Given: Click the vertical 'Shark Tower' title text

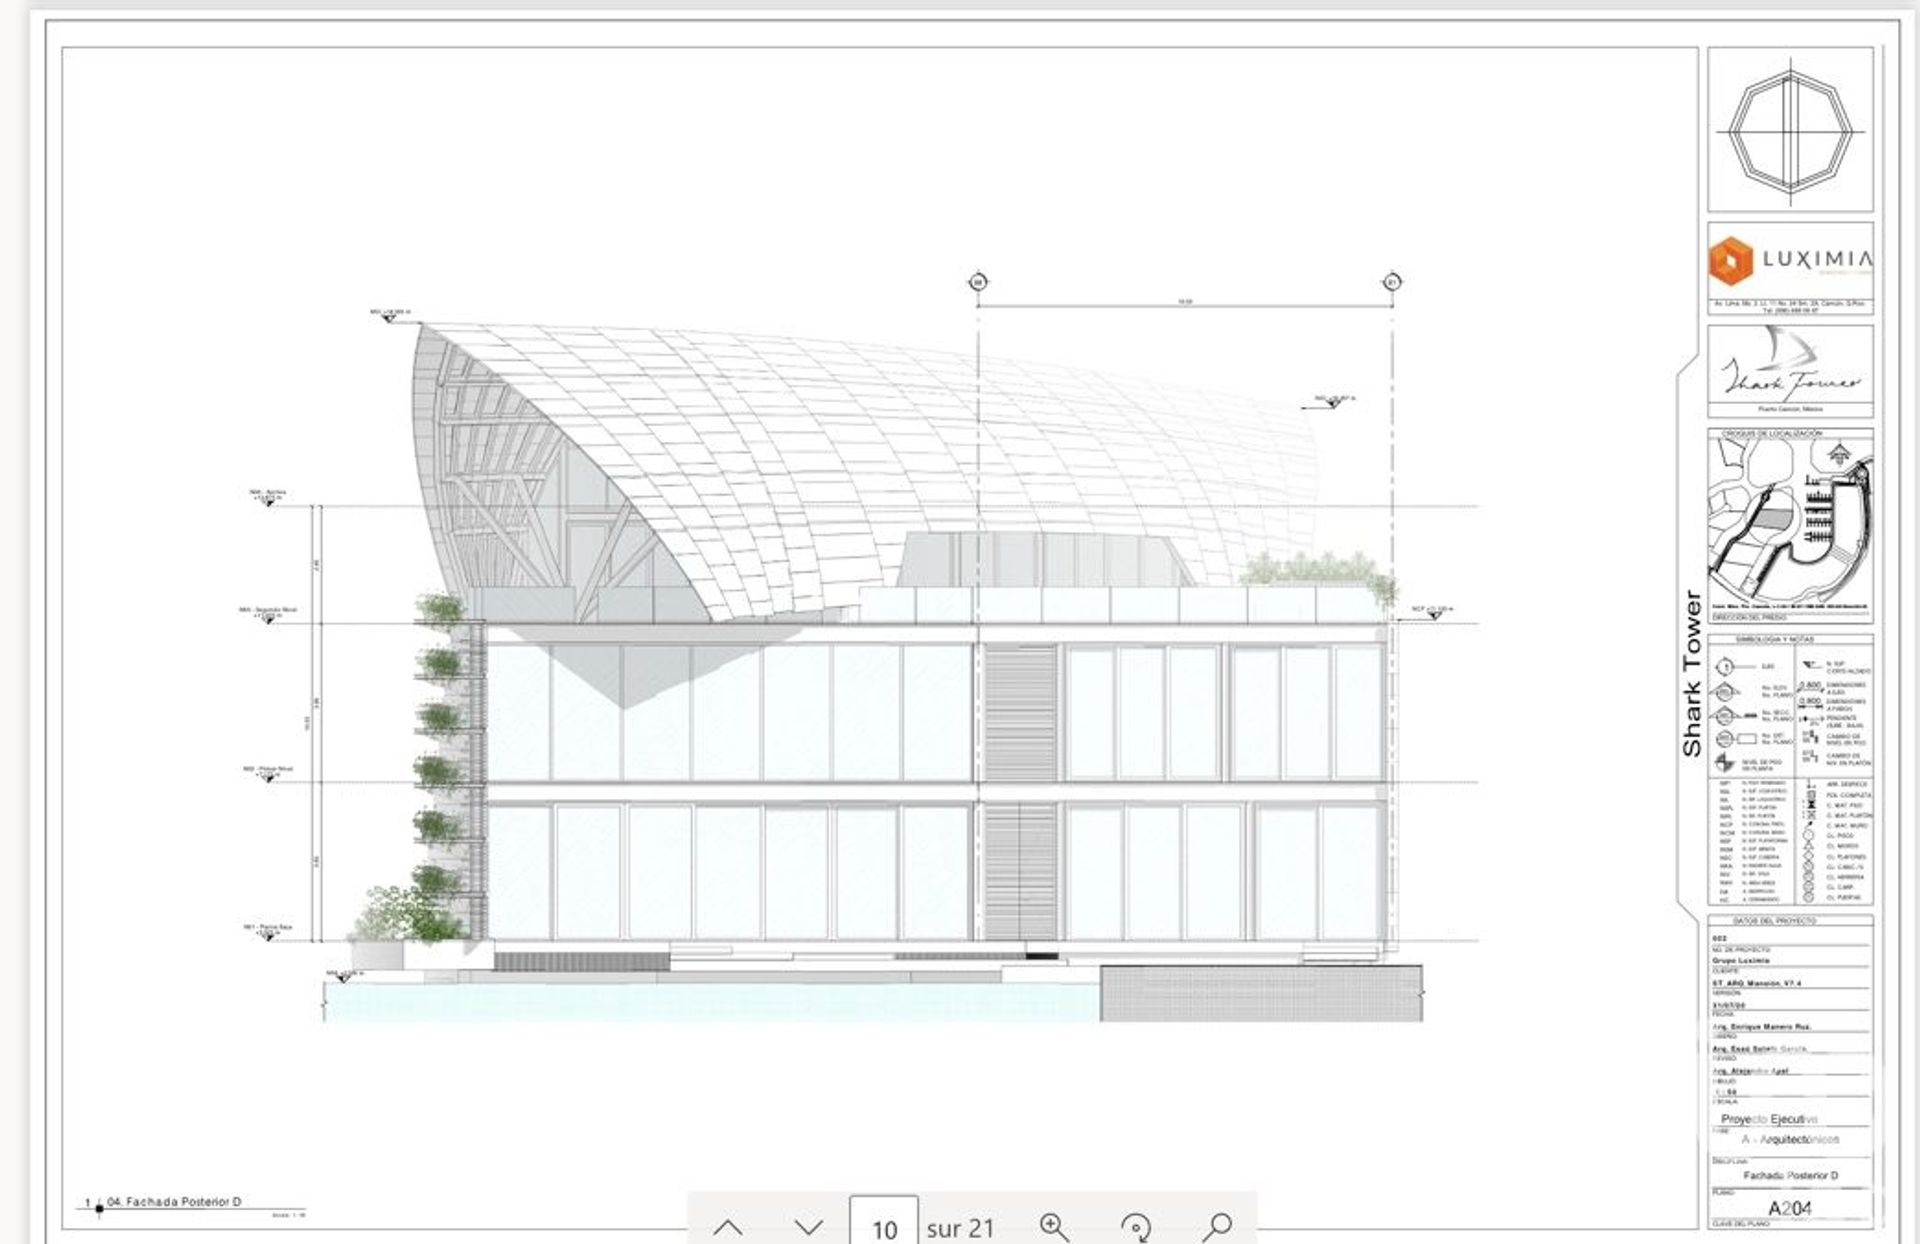Looking at the screenshot, I should tap(1691, 672).
